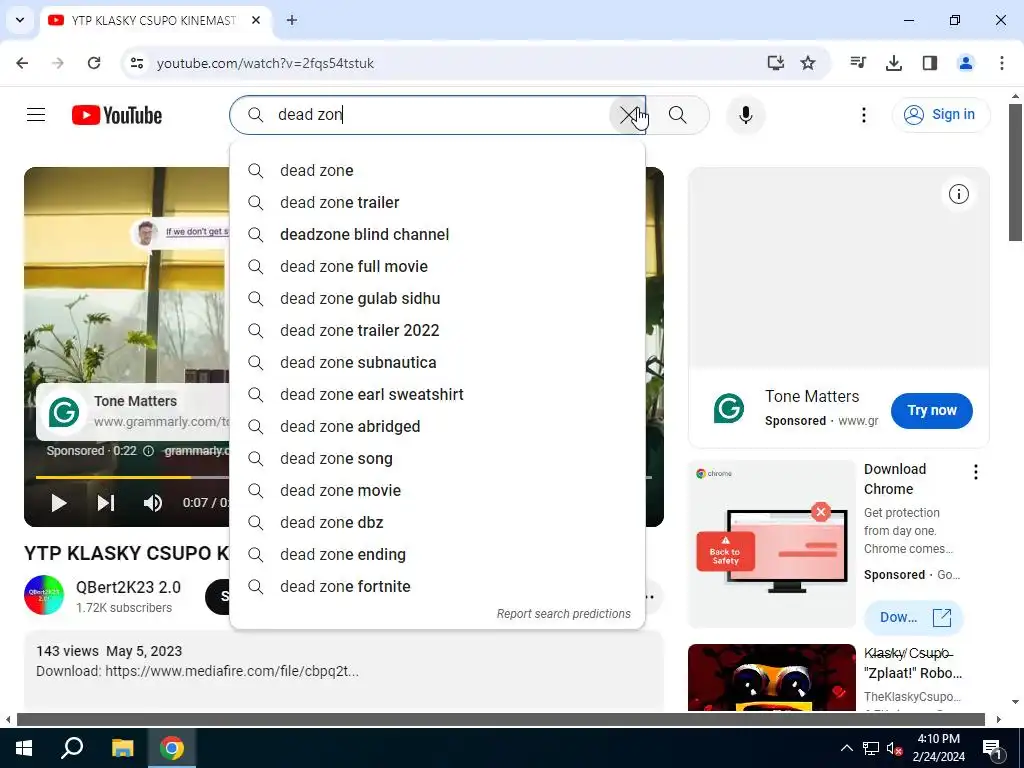Open the mediafire download link
The height and width of the screenshot is (768, 1024).
click(x=232, y=671)
